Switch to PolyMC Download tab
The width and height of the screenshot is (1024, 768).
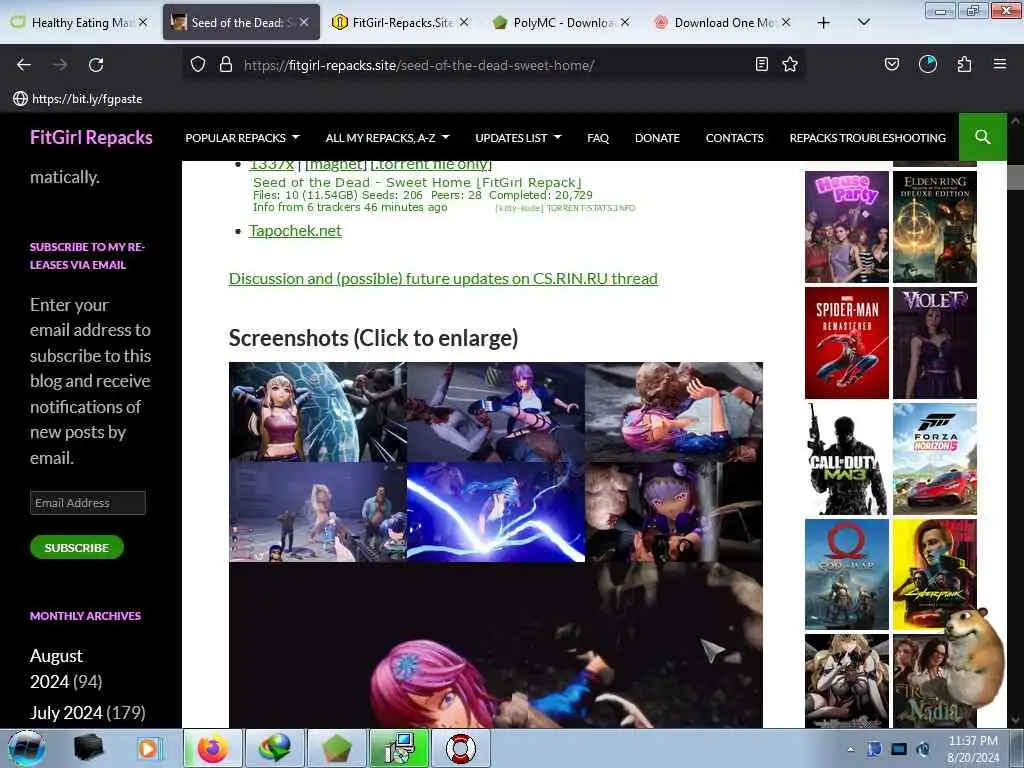pos(560,22)
